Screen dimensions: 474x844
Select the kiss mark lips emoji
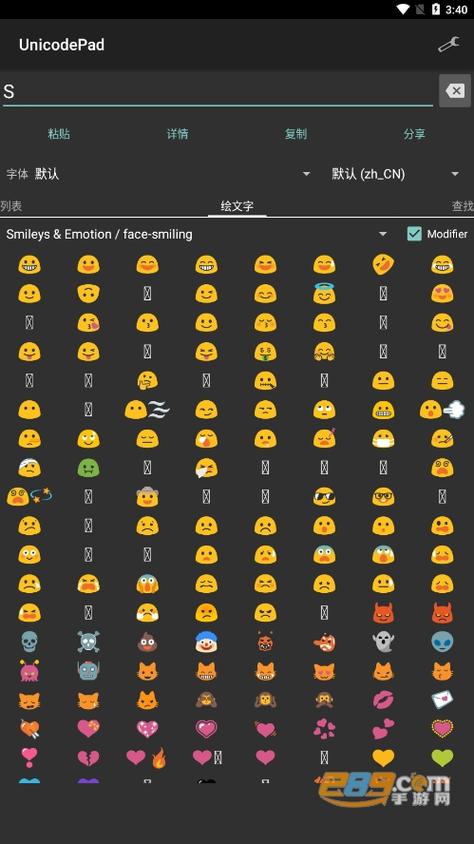click(383, 700)
